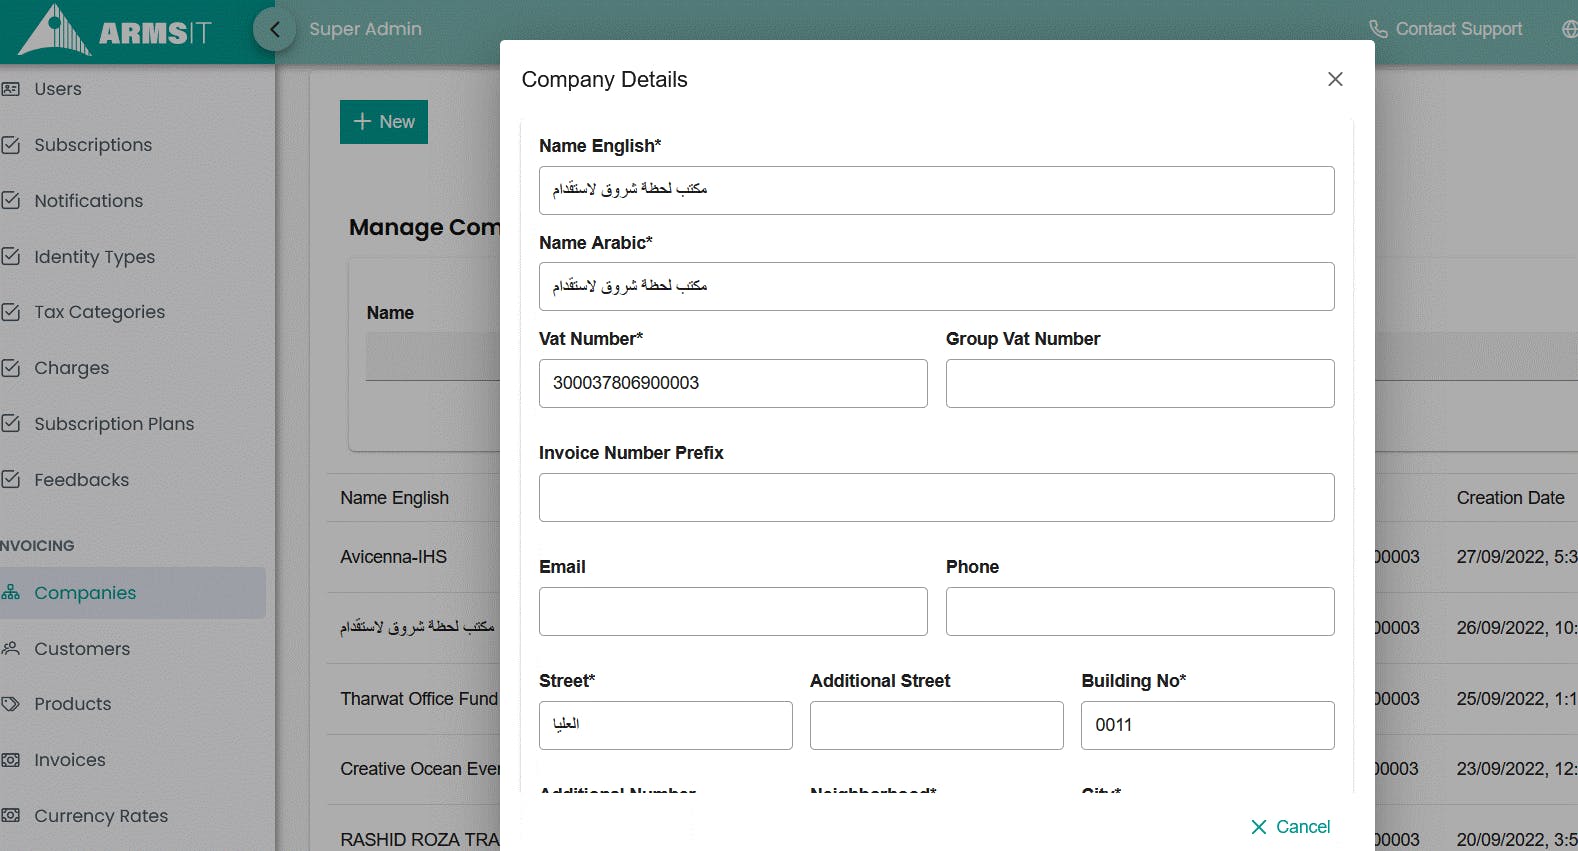Click the Feedbacks sidebar icon
Viewport: 1578px width, 851px height.
click(x=11, y=480)
